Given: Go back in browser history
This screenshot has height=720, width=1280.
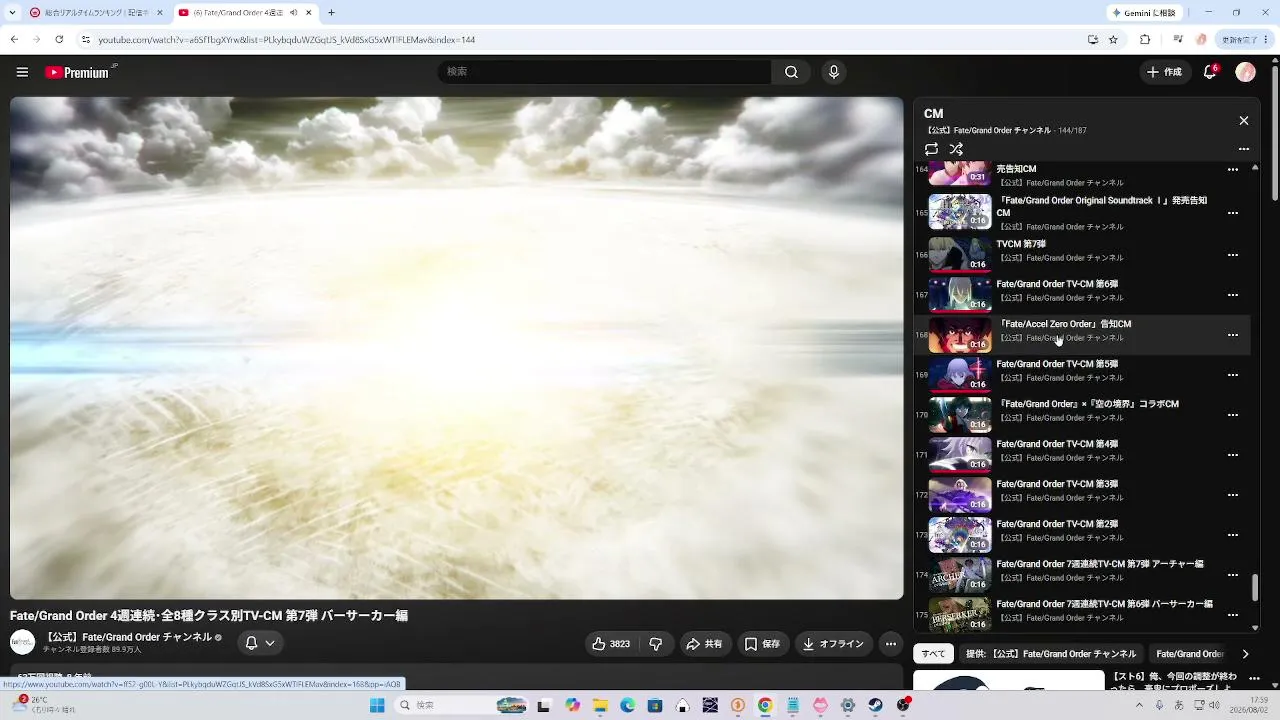Looking at the screenshot, I should coord(14,40).
